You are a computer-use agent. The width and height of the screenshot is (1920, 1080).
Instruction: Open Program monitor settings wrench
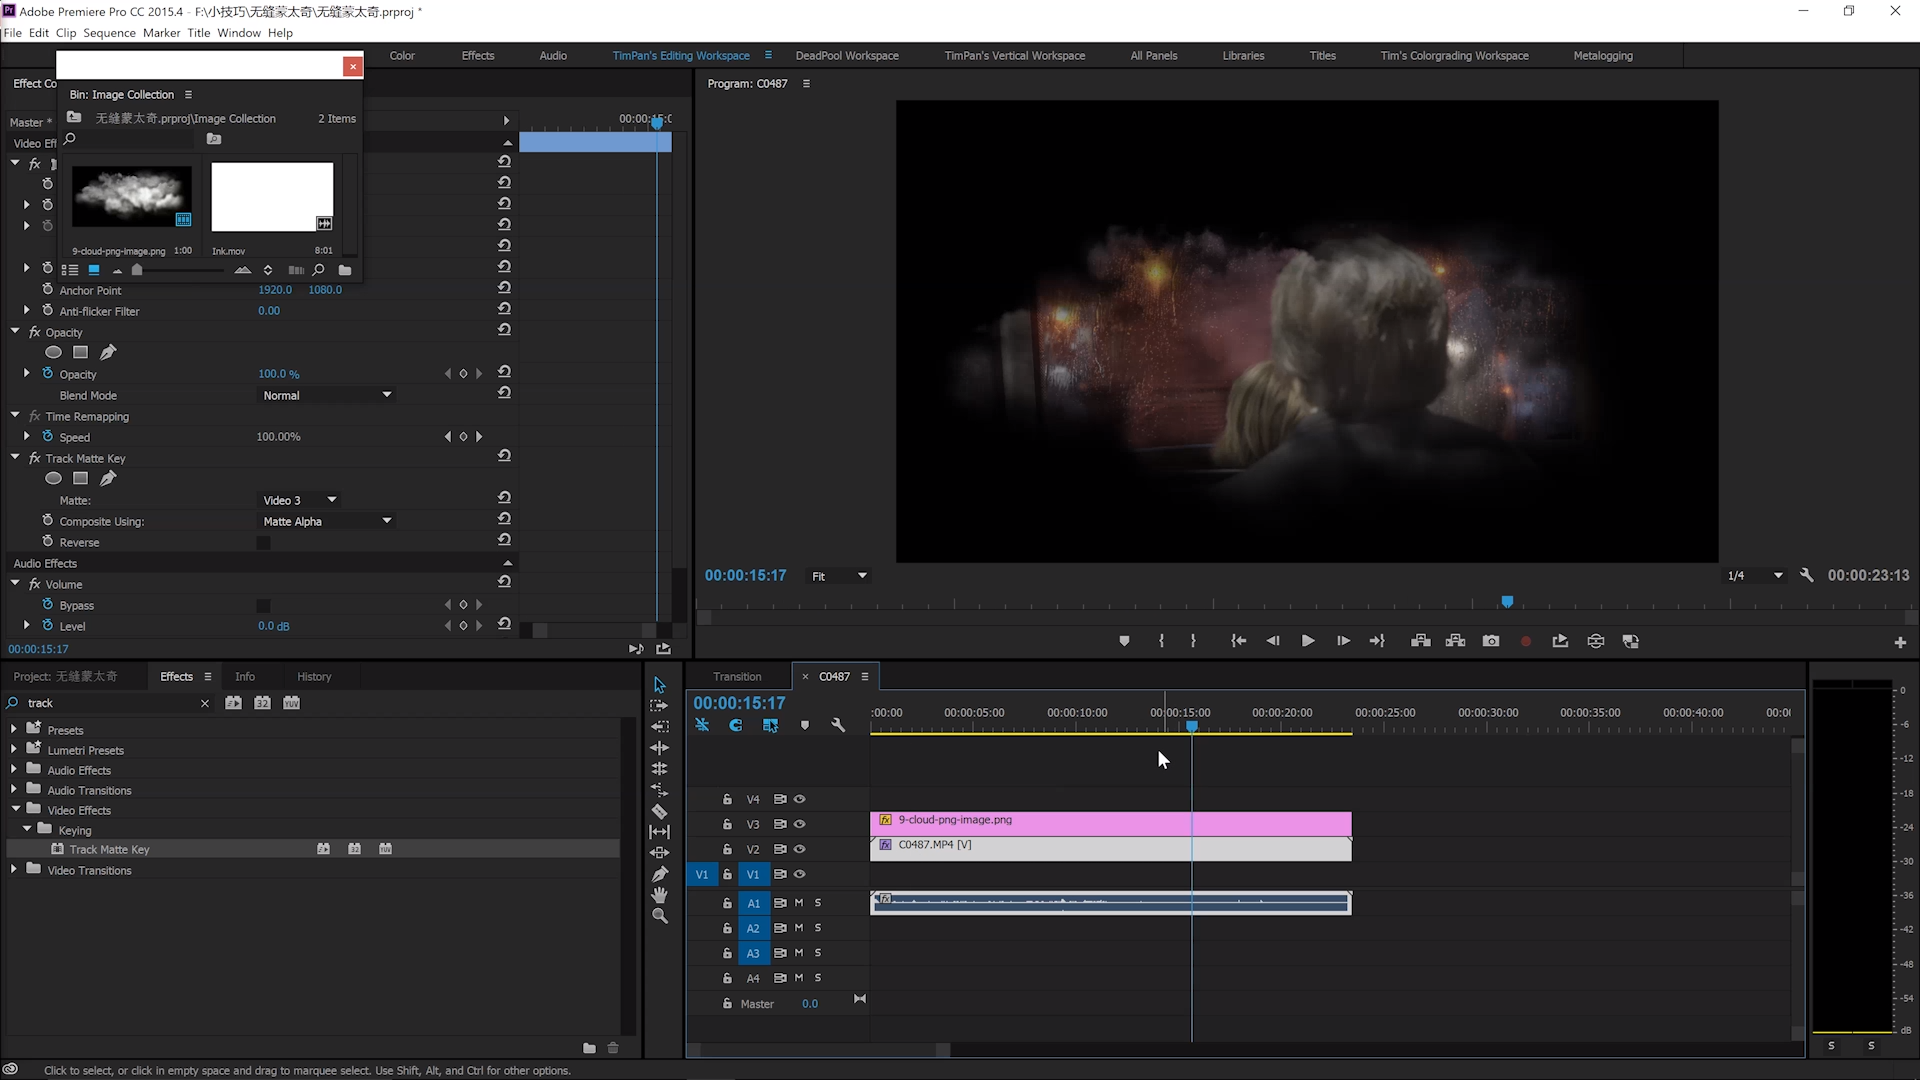(1806, 575)
